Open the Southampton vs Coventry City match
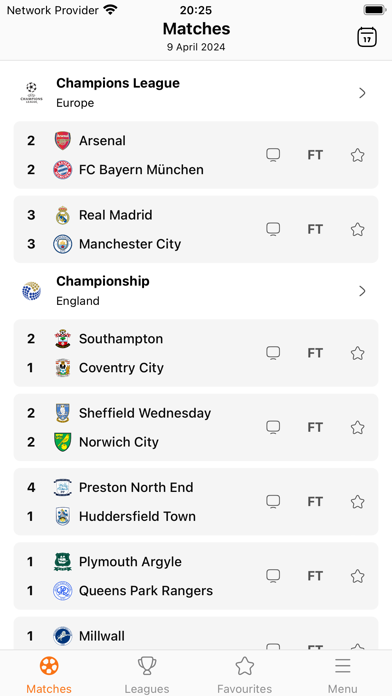This screenshot has width=392, height=696. 196,353
